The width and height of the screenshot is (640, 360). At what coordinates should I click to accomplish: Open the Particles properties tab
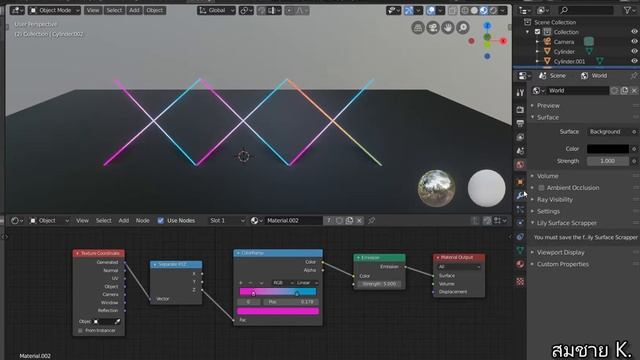[520, 209]
